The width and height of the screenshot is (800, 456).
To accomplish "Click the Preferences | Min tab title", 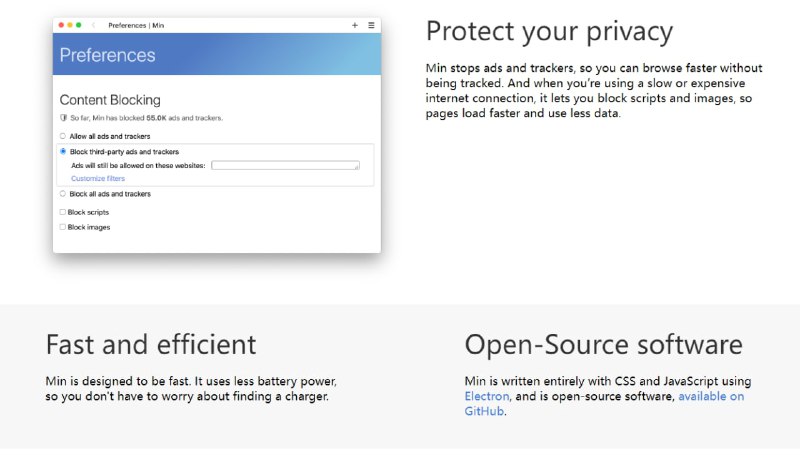I will [x=137, y=25].
